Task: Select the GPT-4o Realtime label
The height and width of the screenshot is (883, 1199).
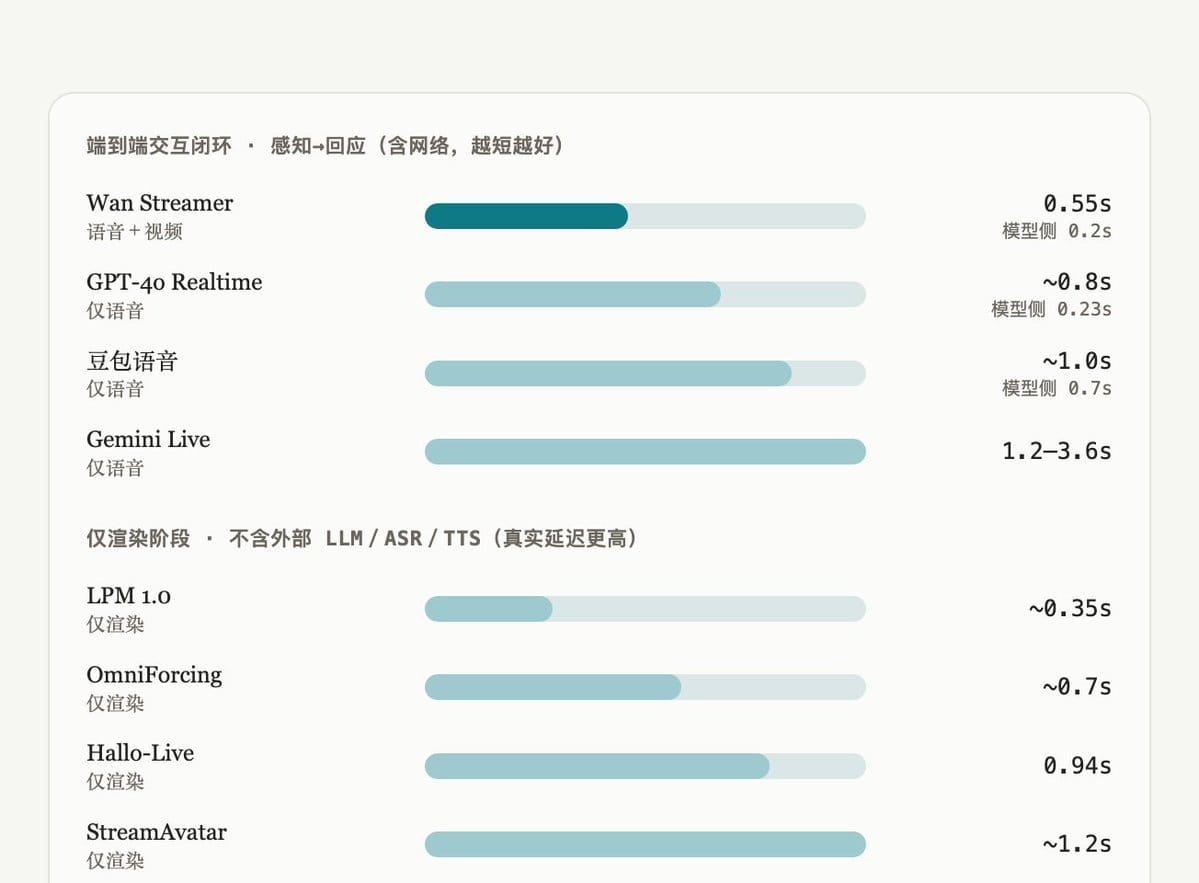Action: point(174,282)
